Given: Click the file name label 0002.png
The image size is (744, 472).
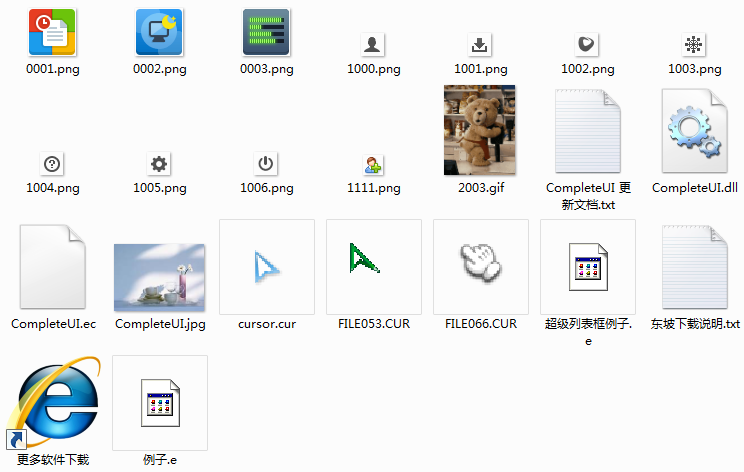Looking at the screenshot, I should tap(160, 69).
